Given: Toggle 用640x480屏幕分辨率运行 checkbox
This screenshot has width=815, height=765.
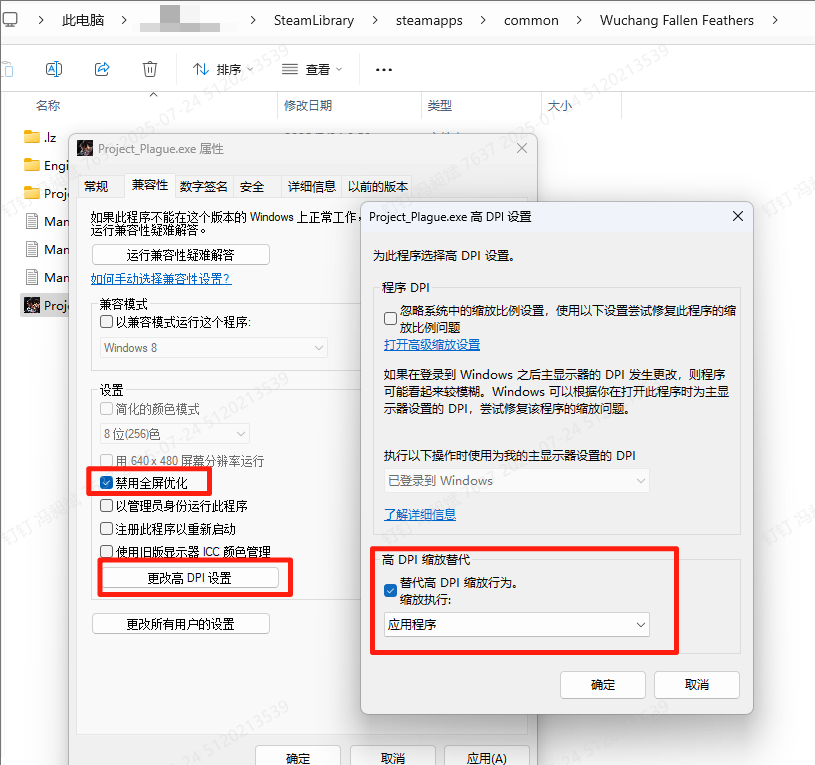Looking at the screenshot, I should point(106,460).
